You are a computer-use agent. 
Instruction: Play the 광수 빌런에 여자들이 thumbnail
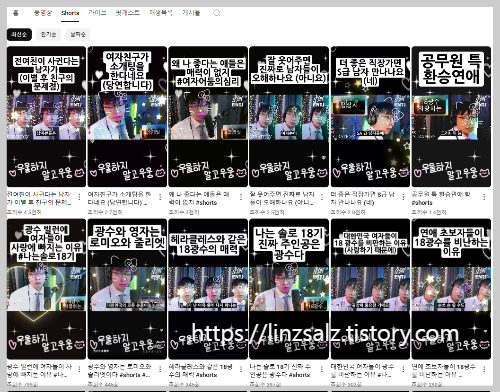(x=46, y=289)
